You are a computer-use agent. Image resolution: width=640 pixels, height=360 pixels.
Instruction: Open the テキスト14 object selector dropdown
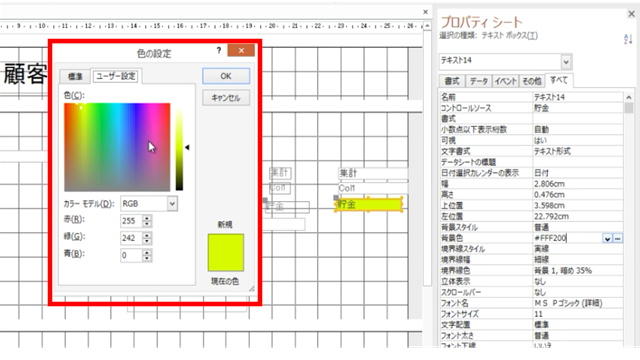(x=566, y=62)
